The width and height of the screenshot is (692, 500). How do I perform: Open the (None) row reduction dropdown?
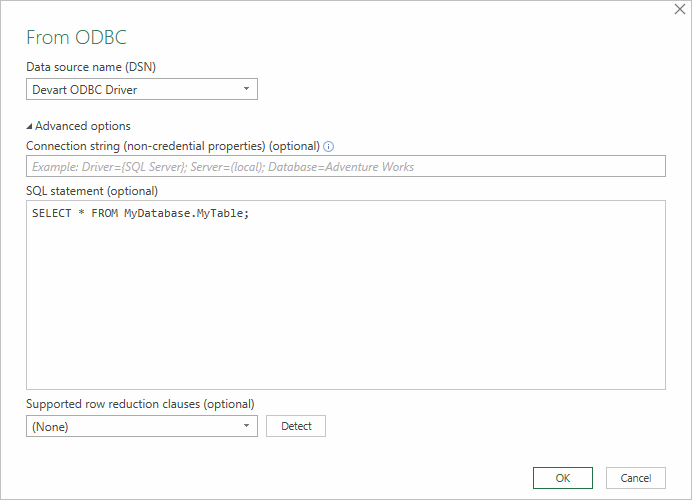[130, 426]
